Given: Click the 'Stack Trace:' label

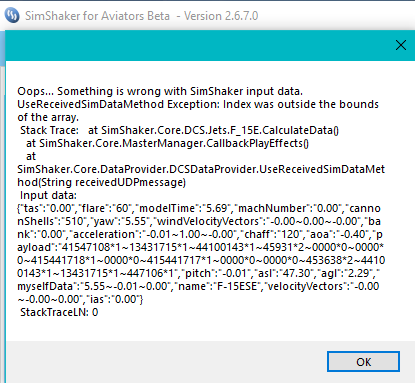Looking at the screenshot, I should click(x=49, y=130).
